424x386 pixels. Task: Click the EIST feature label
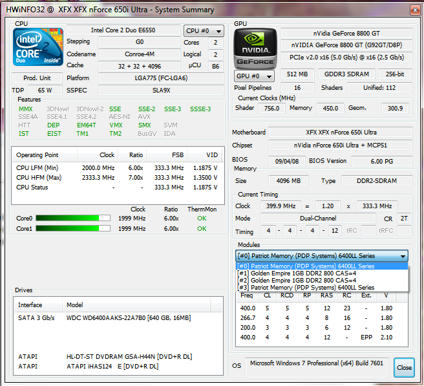(x=54, y=134)
